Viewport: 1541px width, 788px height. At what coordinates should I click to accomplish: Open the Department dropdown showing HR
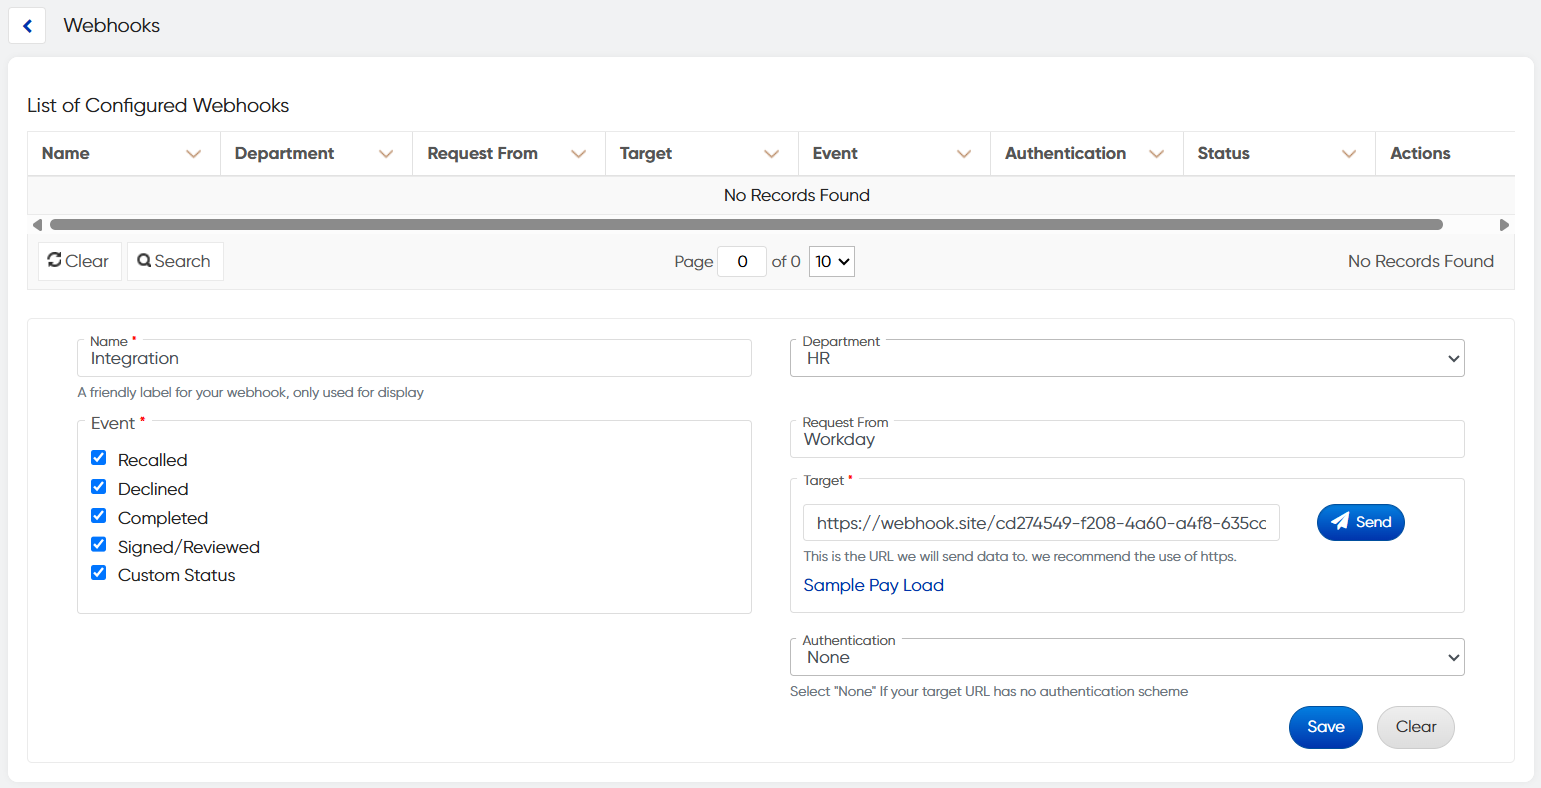point(1127,359)
